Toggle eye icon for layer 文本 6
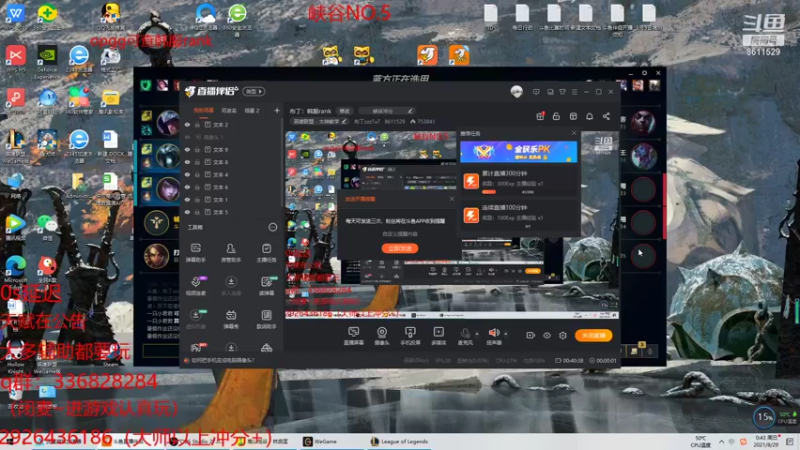 [187, 187]
